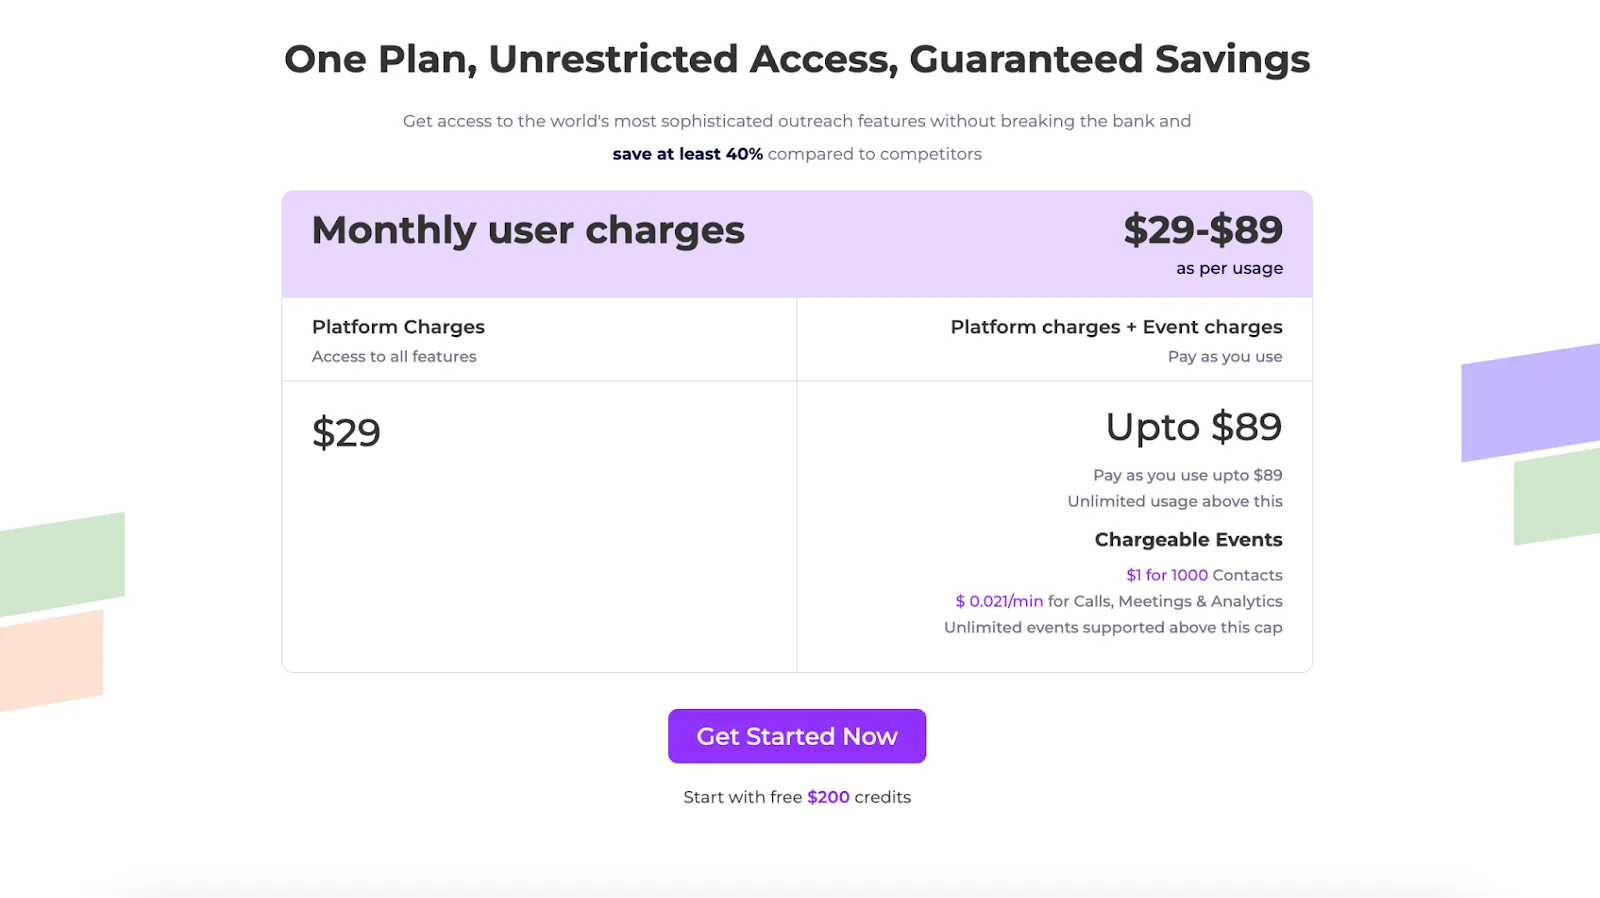Click the green decorative shape on right
The width and height of the screenshot is (1600, 898).
pos(1557,497)
